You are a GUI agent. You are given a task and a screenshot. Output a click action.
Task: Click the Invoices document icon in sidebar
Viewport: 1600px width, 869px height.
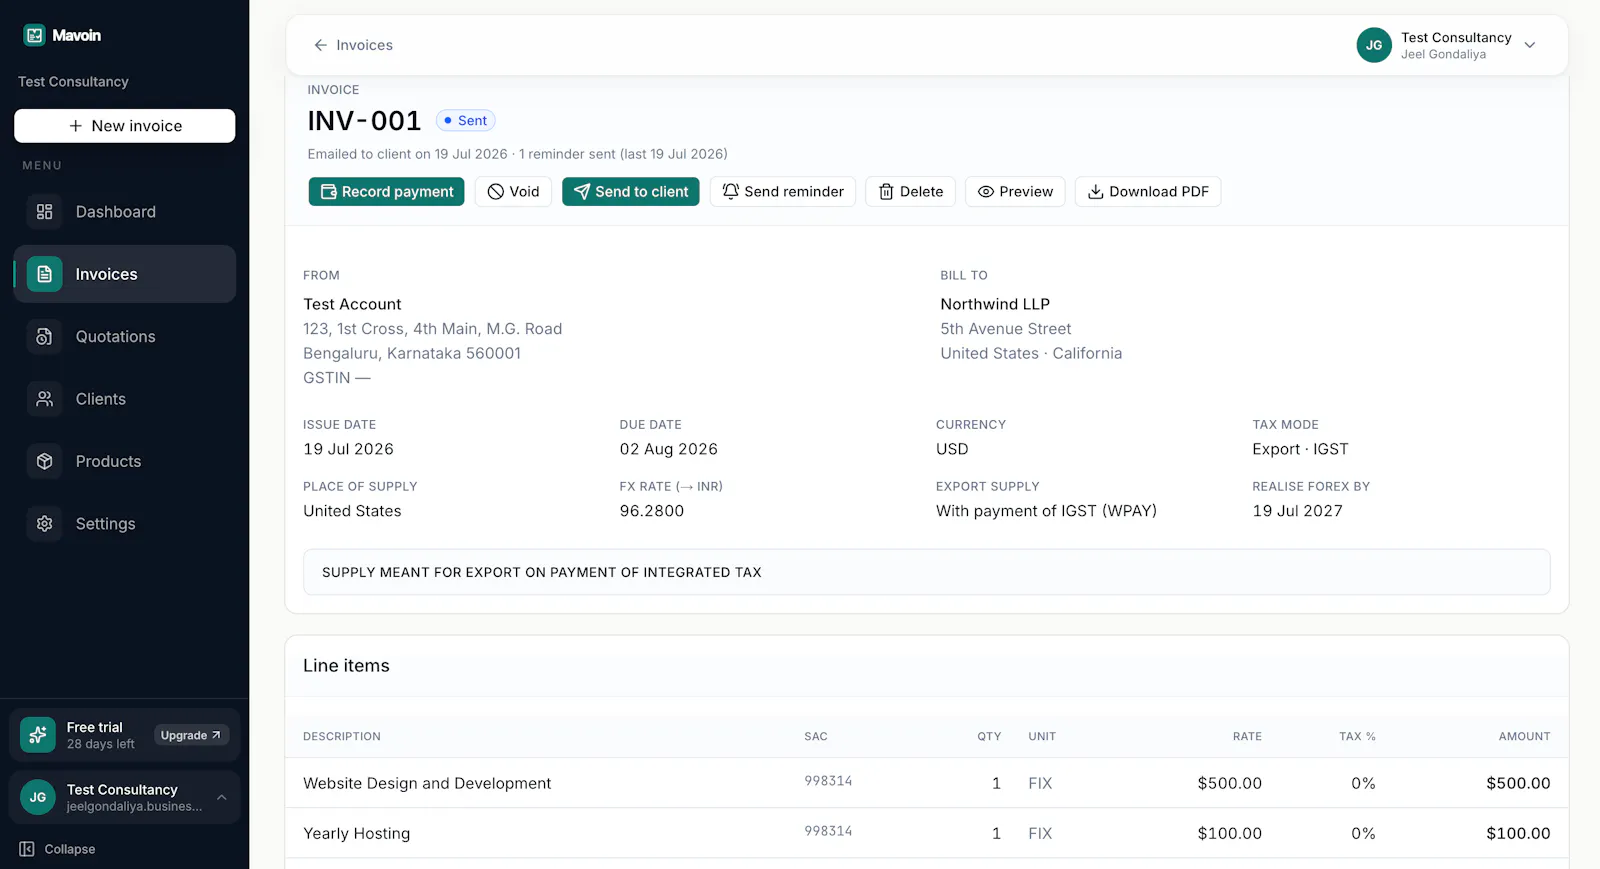[x=44, y=274]
